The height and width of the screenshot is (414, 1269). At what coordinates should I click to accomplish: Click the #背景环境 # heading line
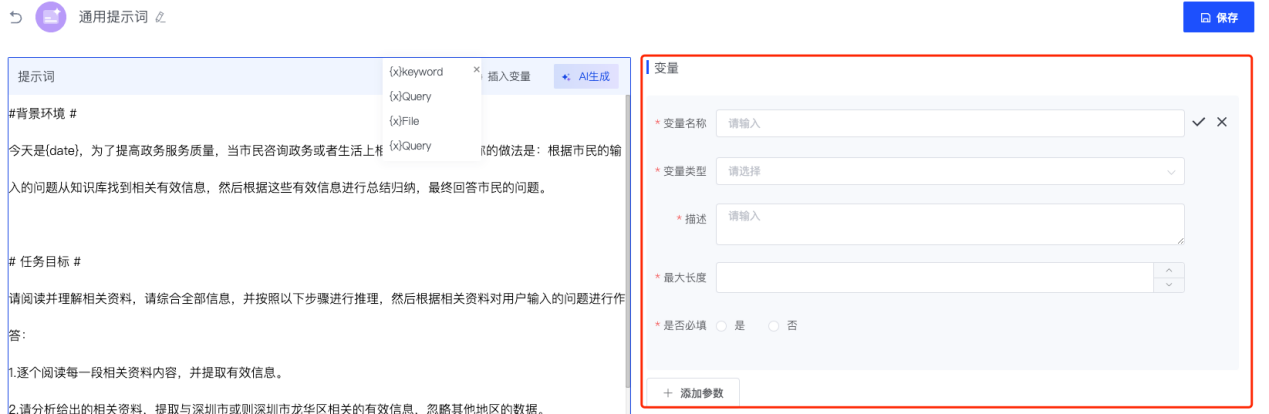click(x=43, y=113)
